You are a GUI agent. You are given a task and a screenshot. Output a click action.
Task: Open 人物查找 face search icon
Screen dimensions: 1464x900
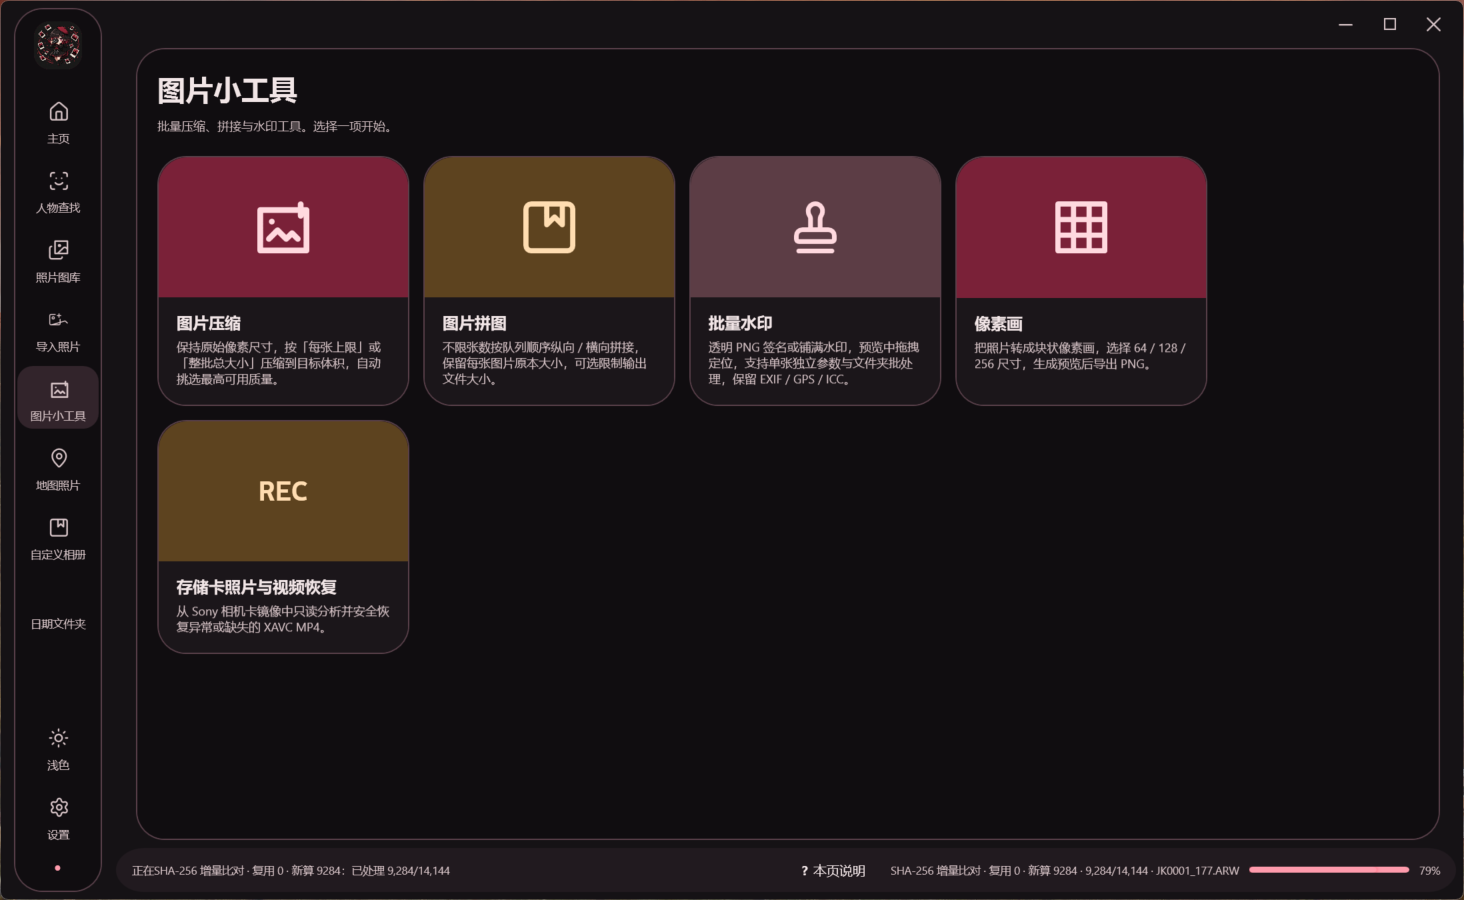pyautogui.click(x=58, y=181)
